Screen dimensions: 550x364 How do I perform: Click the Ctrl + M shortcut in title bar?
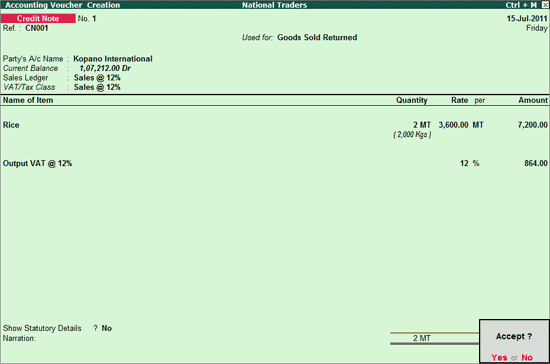(521, 5)
